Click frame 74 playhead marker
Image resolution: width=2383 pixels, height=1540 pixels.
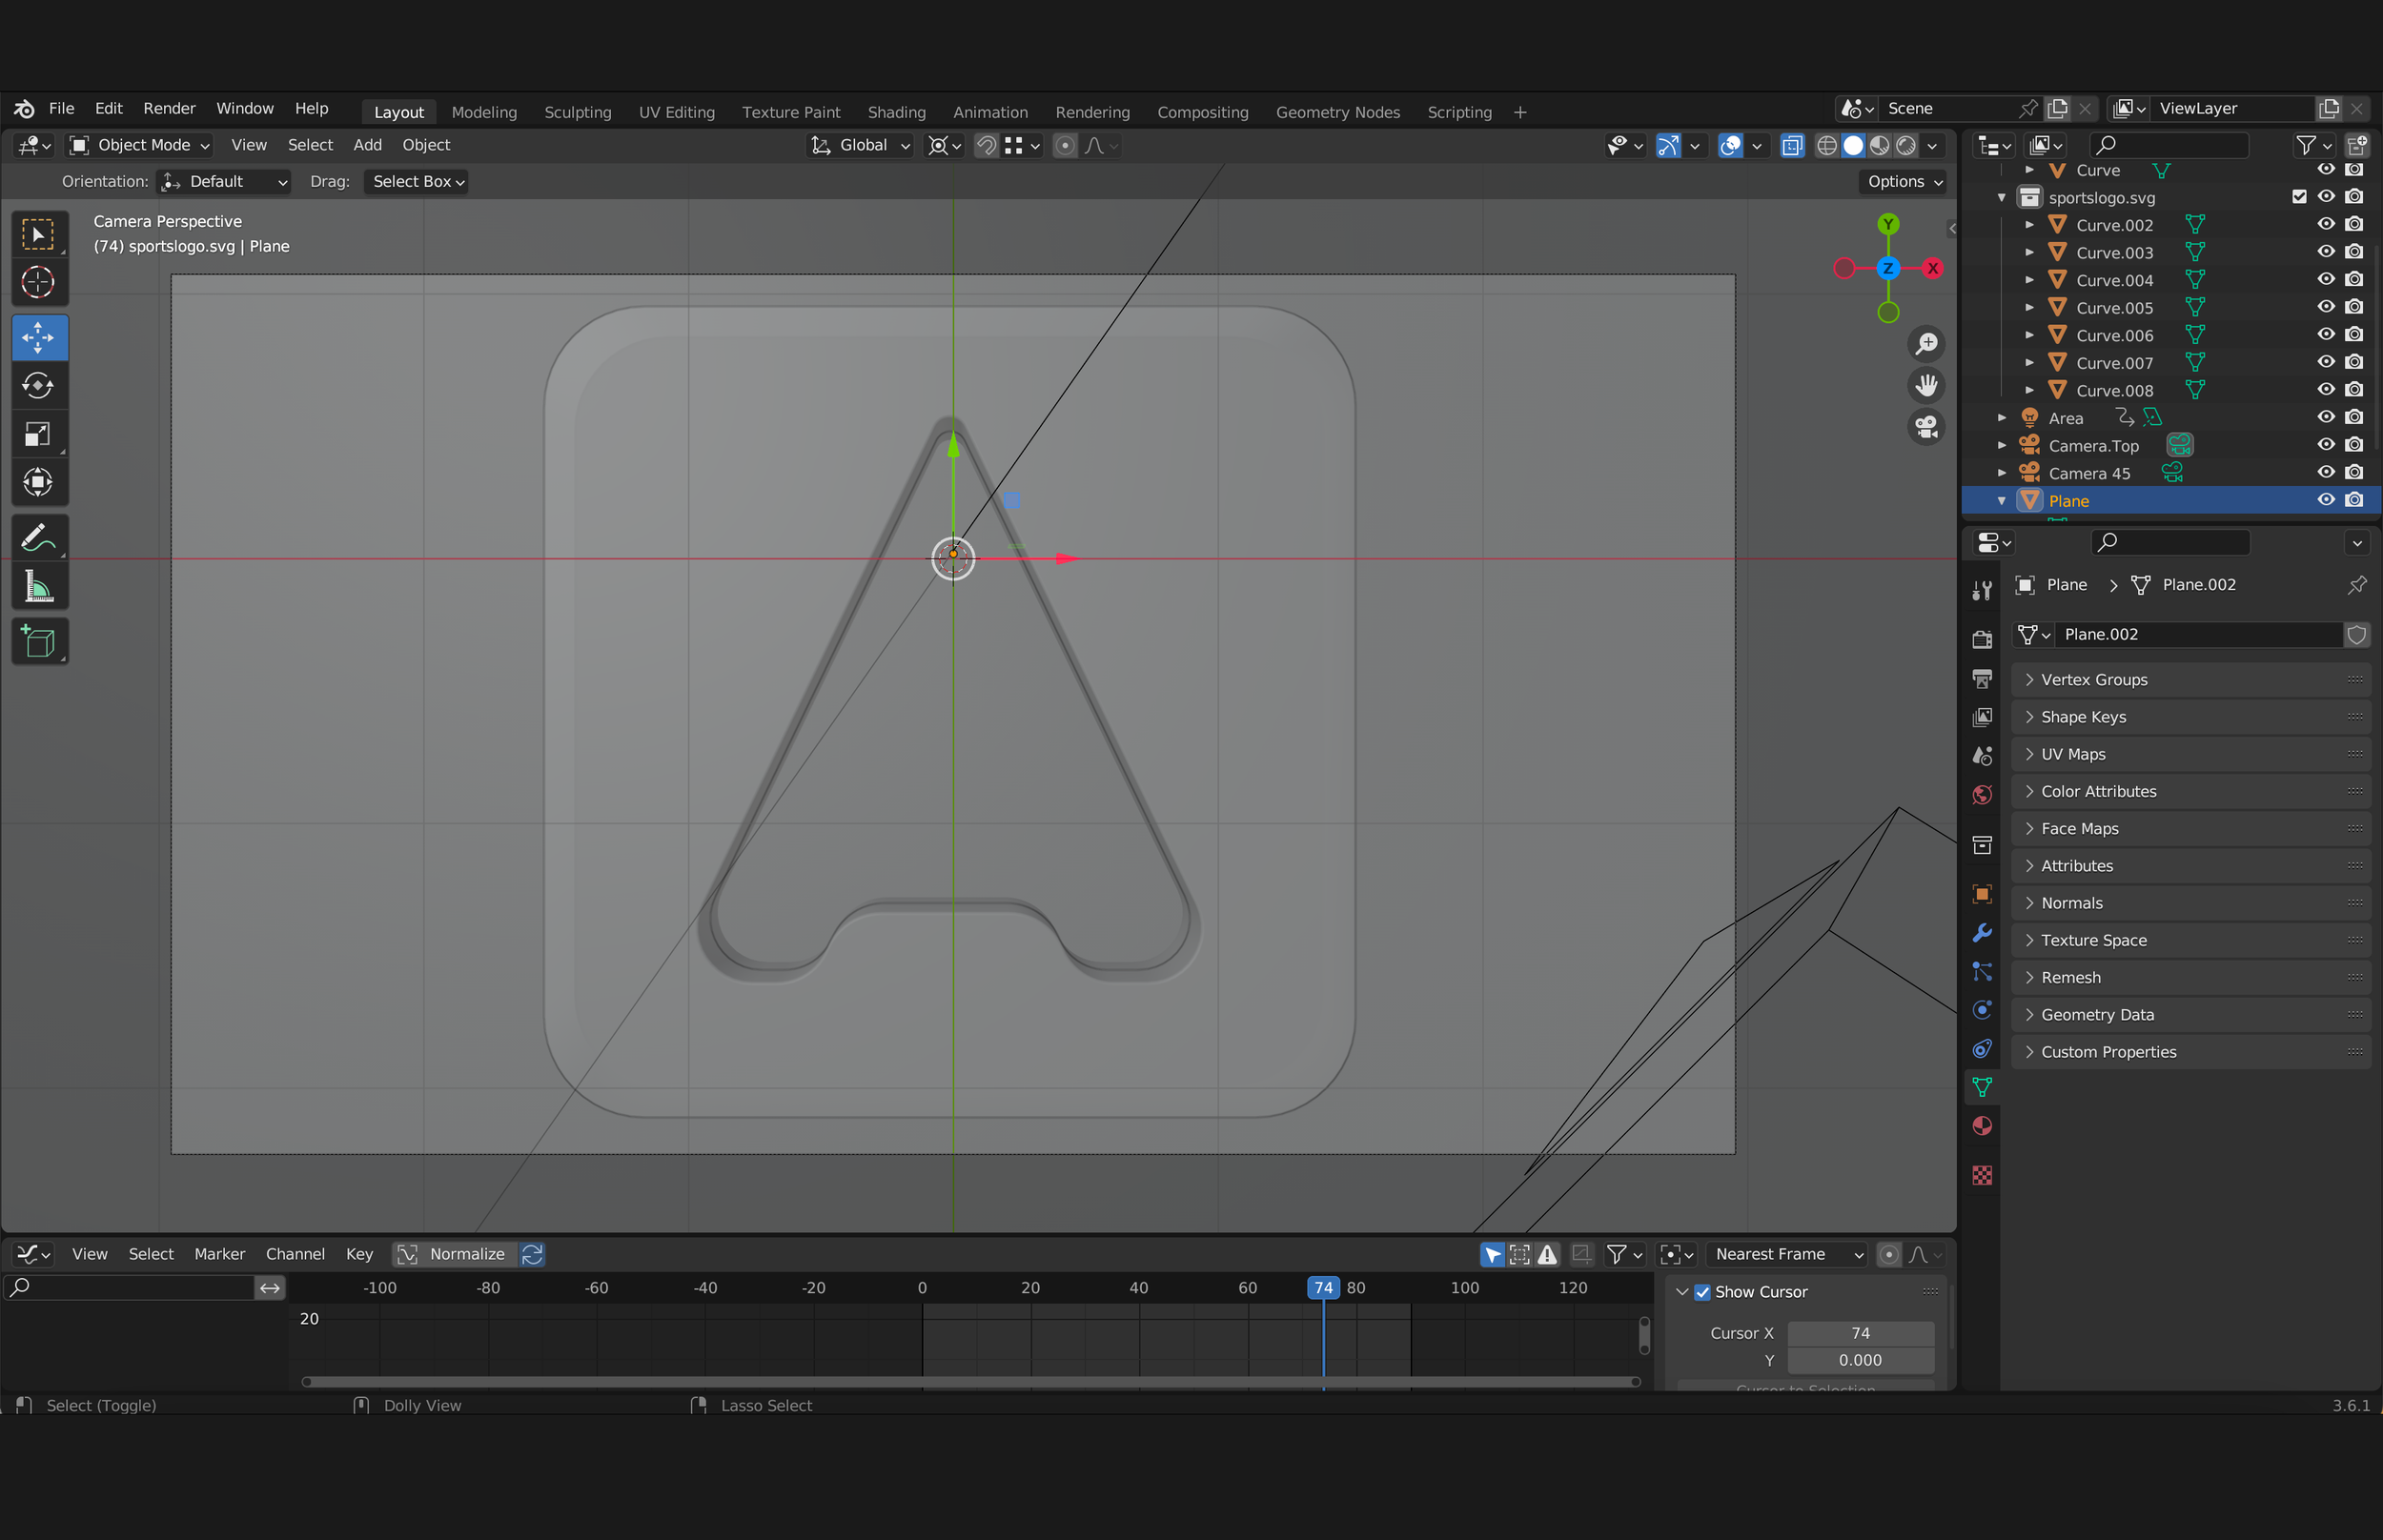coord(1323,1288)
